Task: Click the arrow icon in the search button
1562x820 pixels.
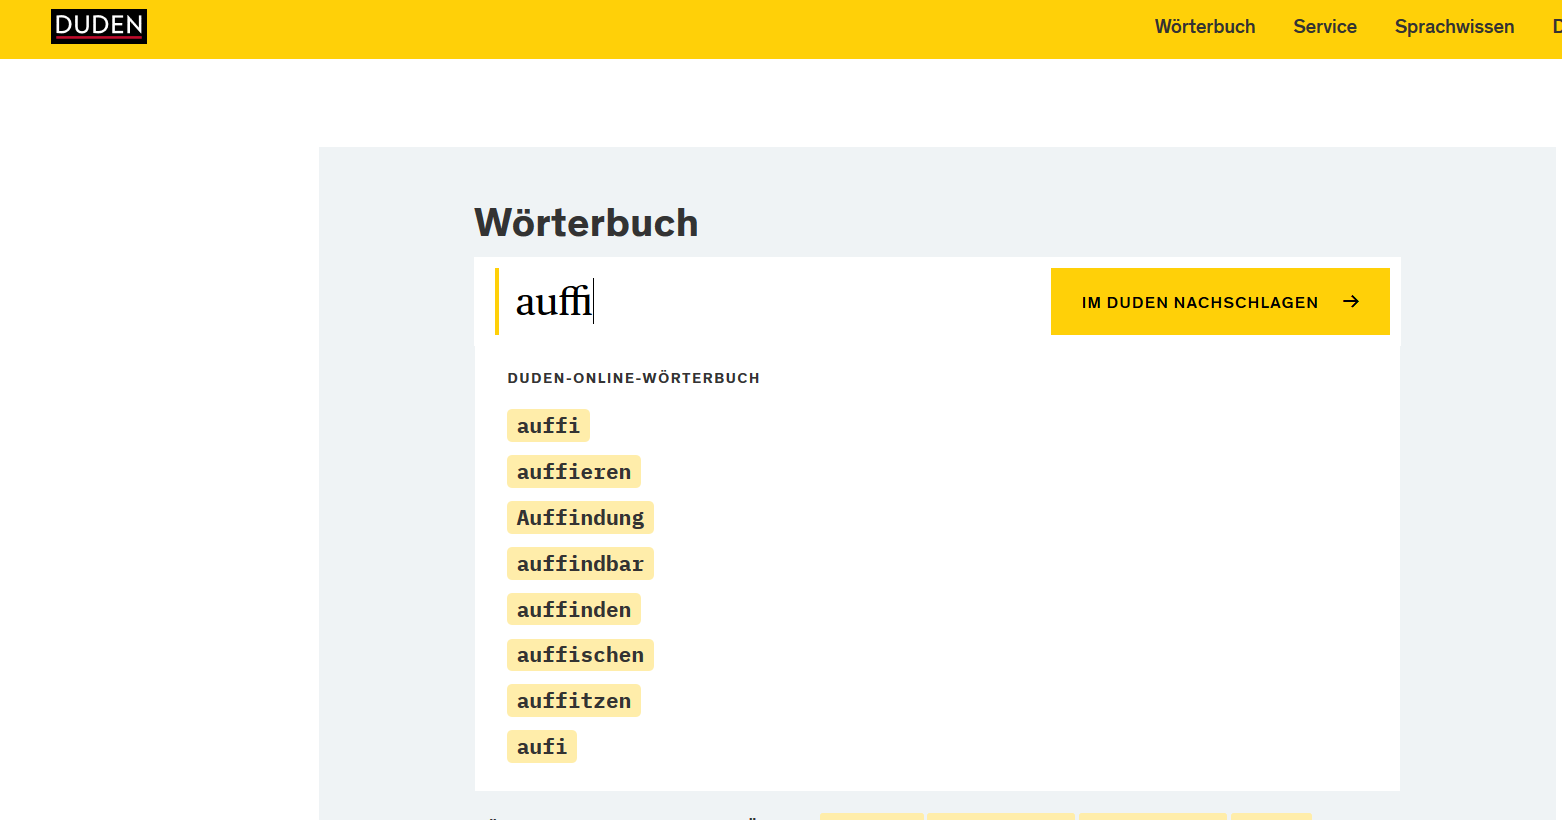Action: (1351, 301)
